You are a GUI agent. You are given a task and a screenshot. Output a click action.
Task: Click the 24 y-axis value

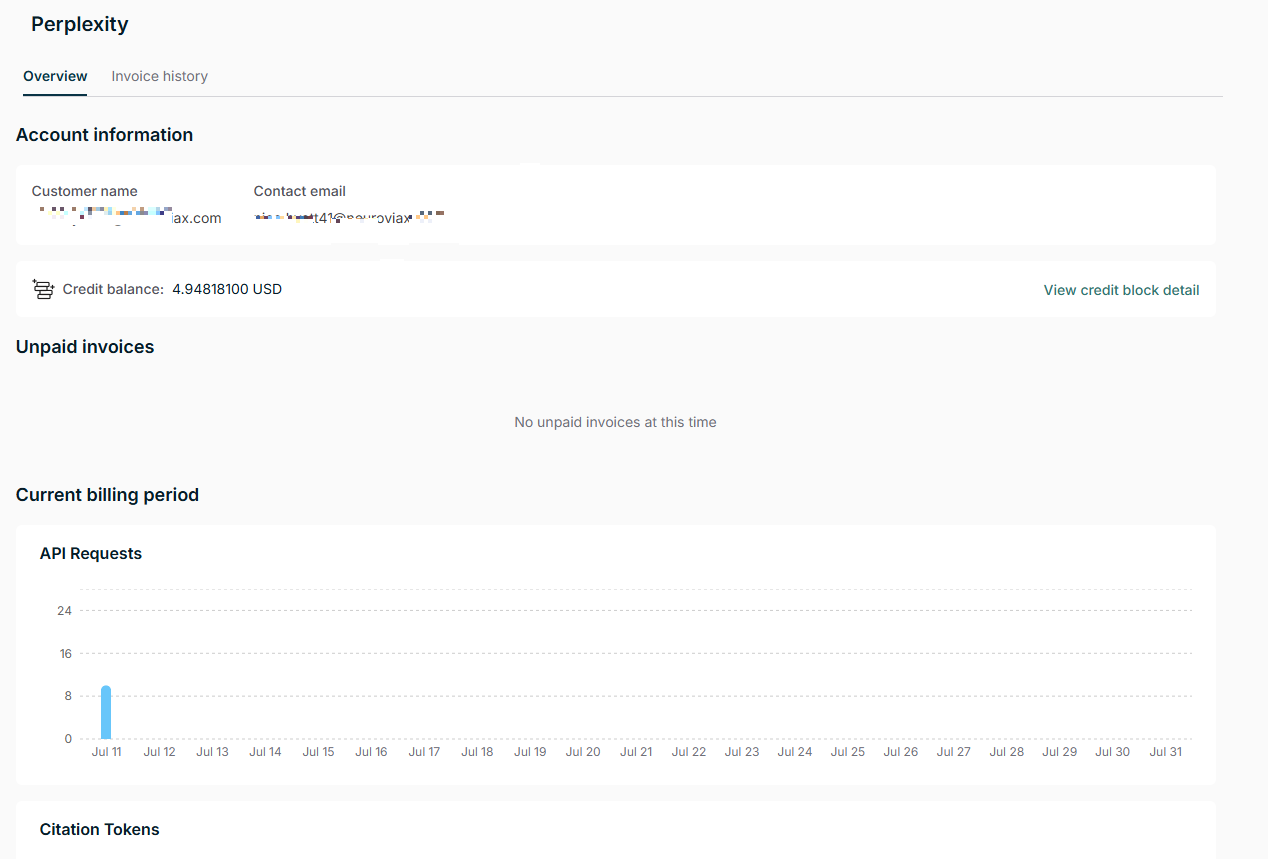(65, 610)
